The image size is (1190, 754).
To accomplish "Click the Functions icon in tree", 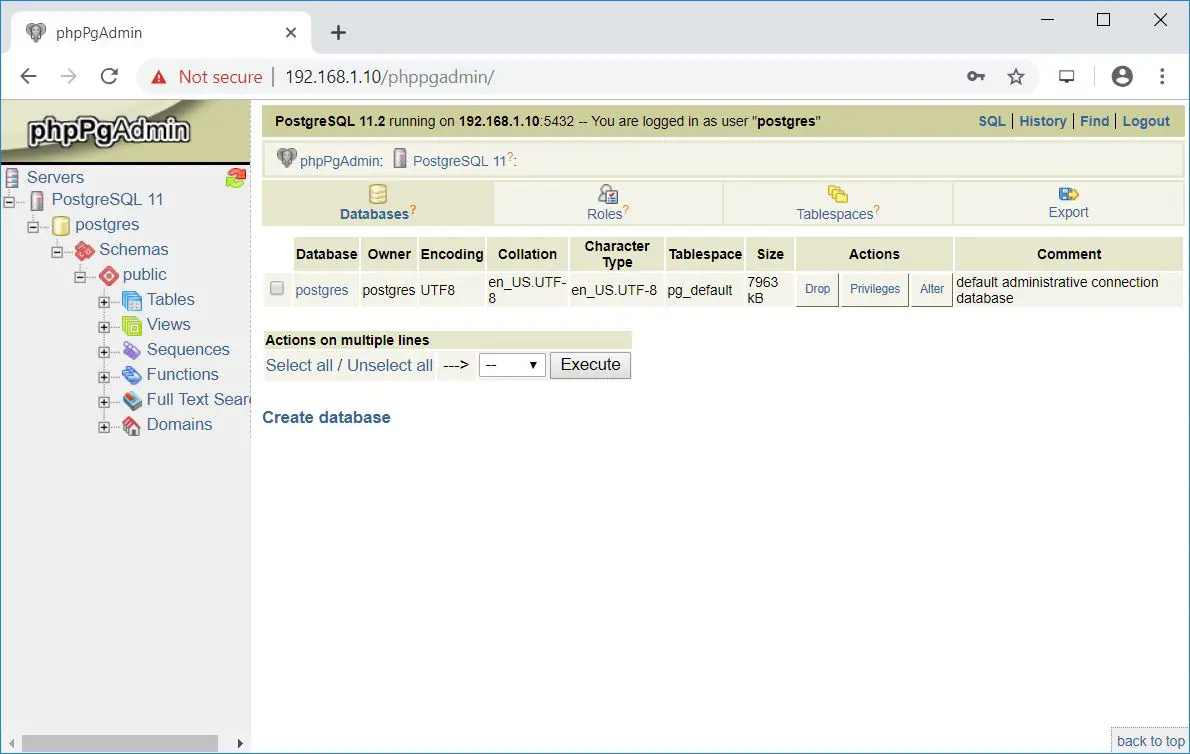I will (132, 375).
